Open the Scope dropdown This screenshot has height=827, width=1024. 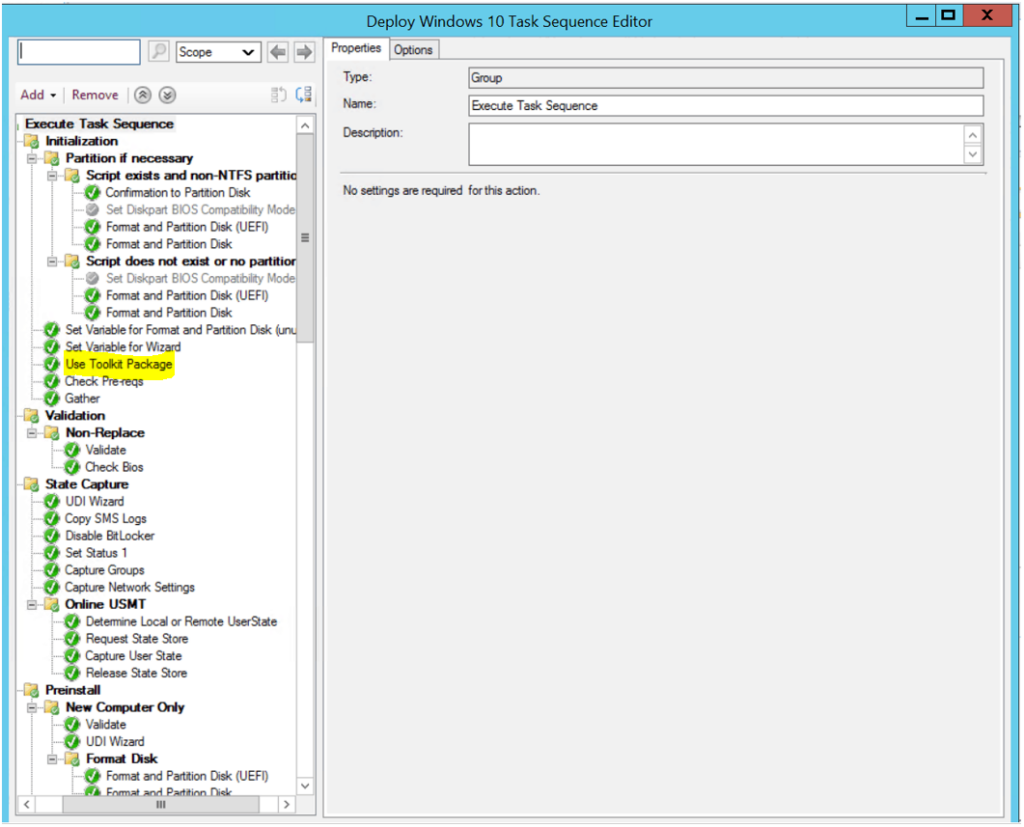(218, 52)
